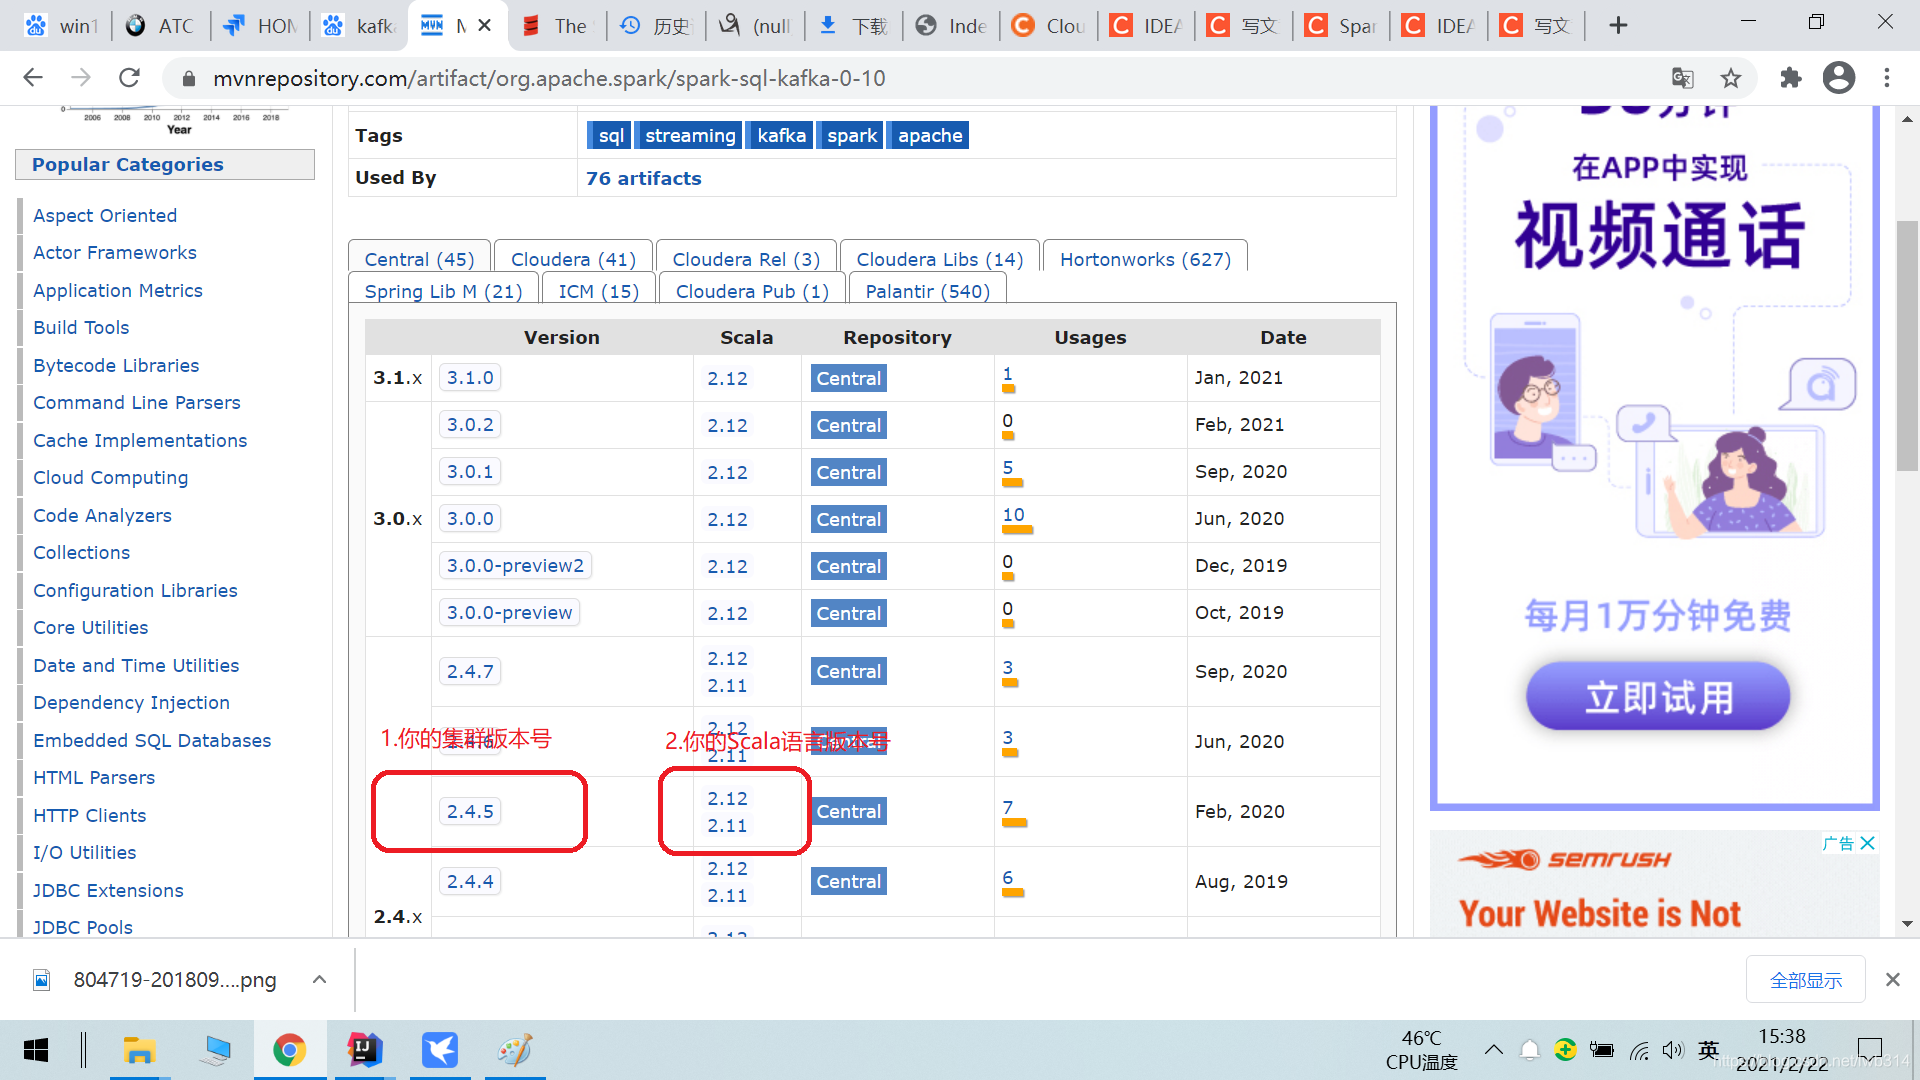
Task: Switch to the 下载 downloads tab
Action: click(x=854, y=26)
